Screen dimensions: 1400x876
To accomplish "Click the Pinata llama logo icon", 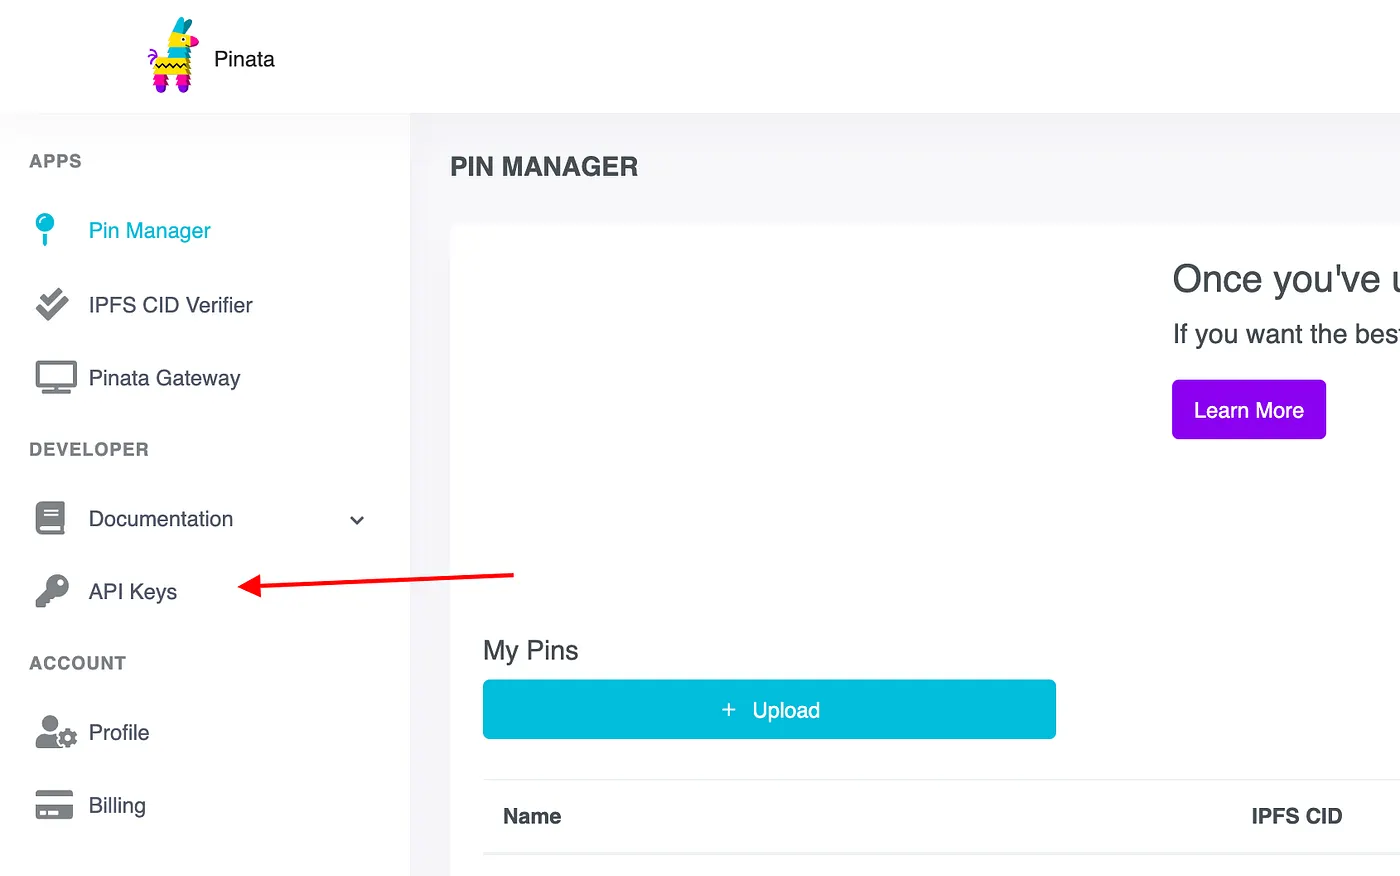I will click(172, 57).
